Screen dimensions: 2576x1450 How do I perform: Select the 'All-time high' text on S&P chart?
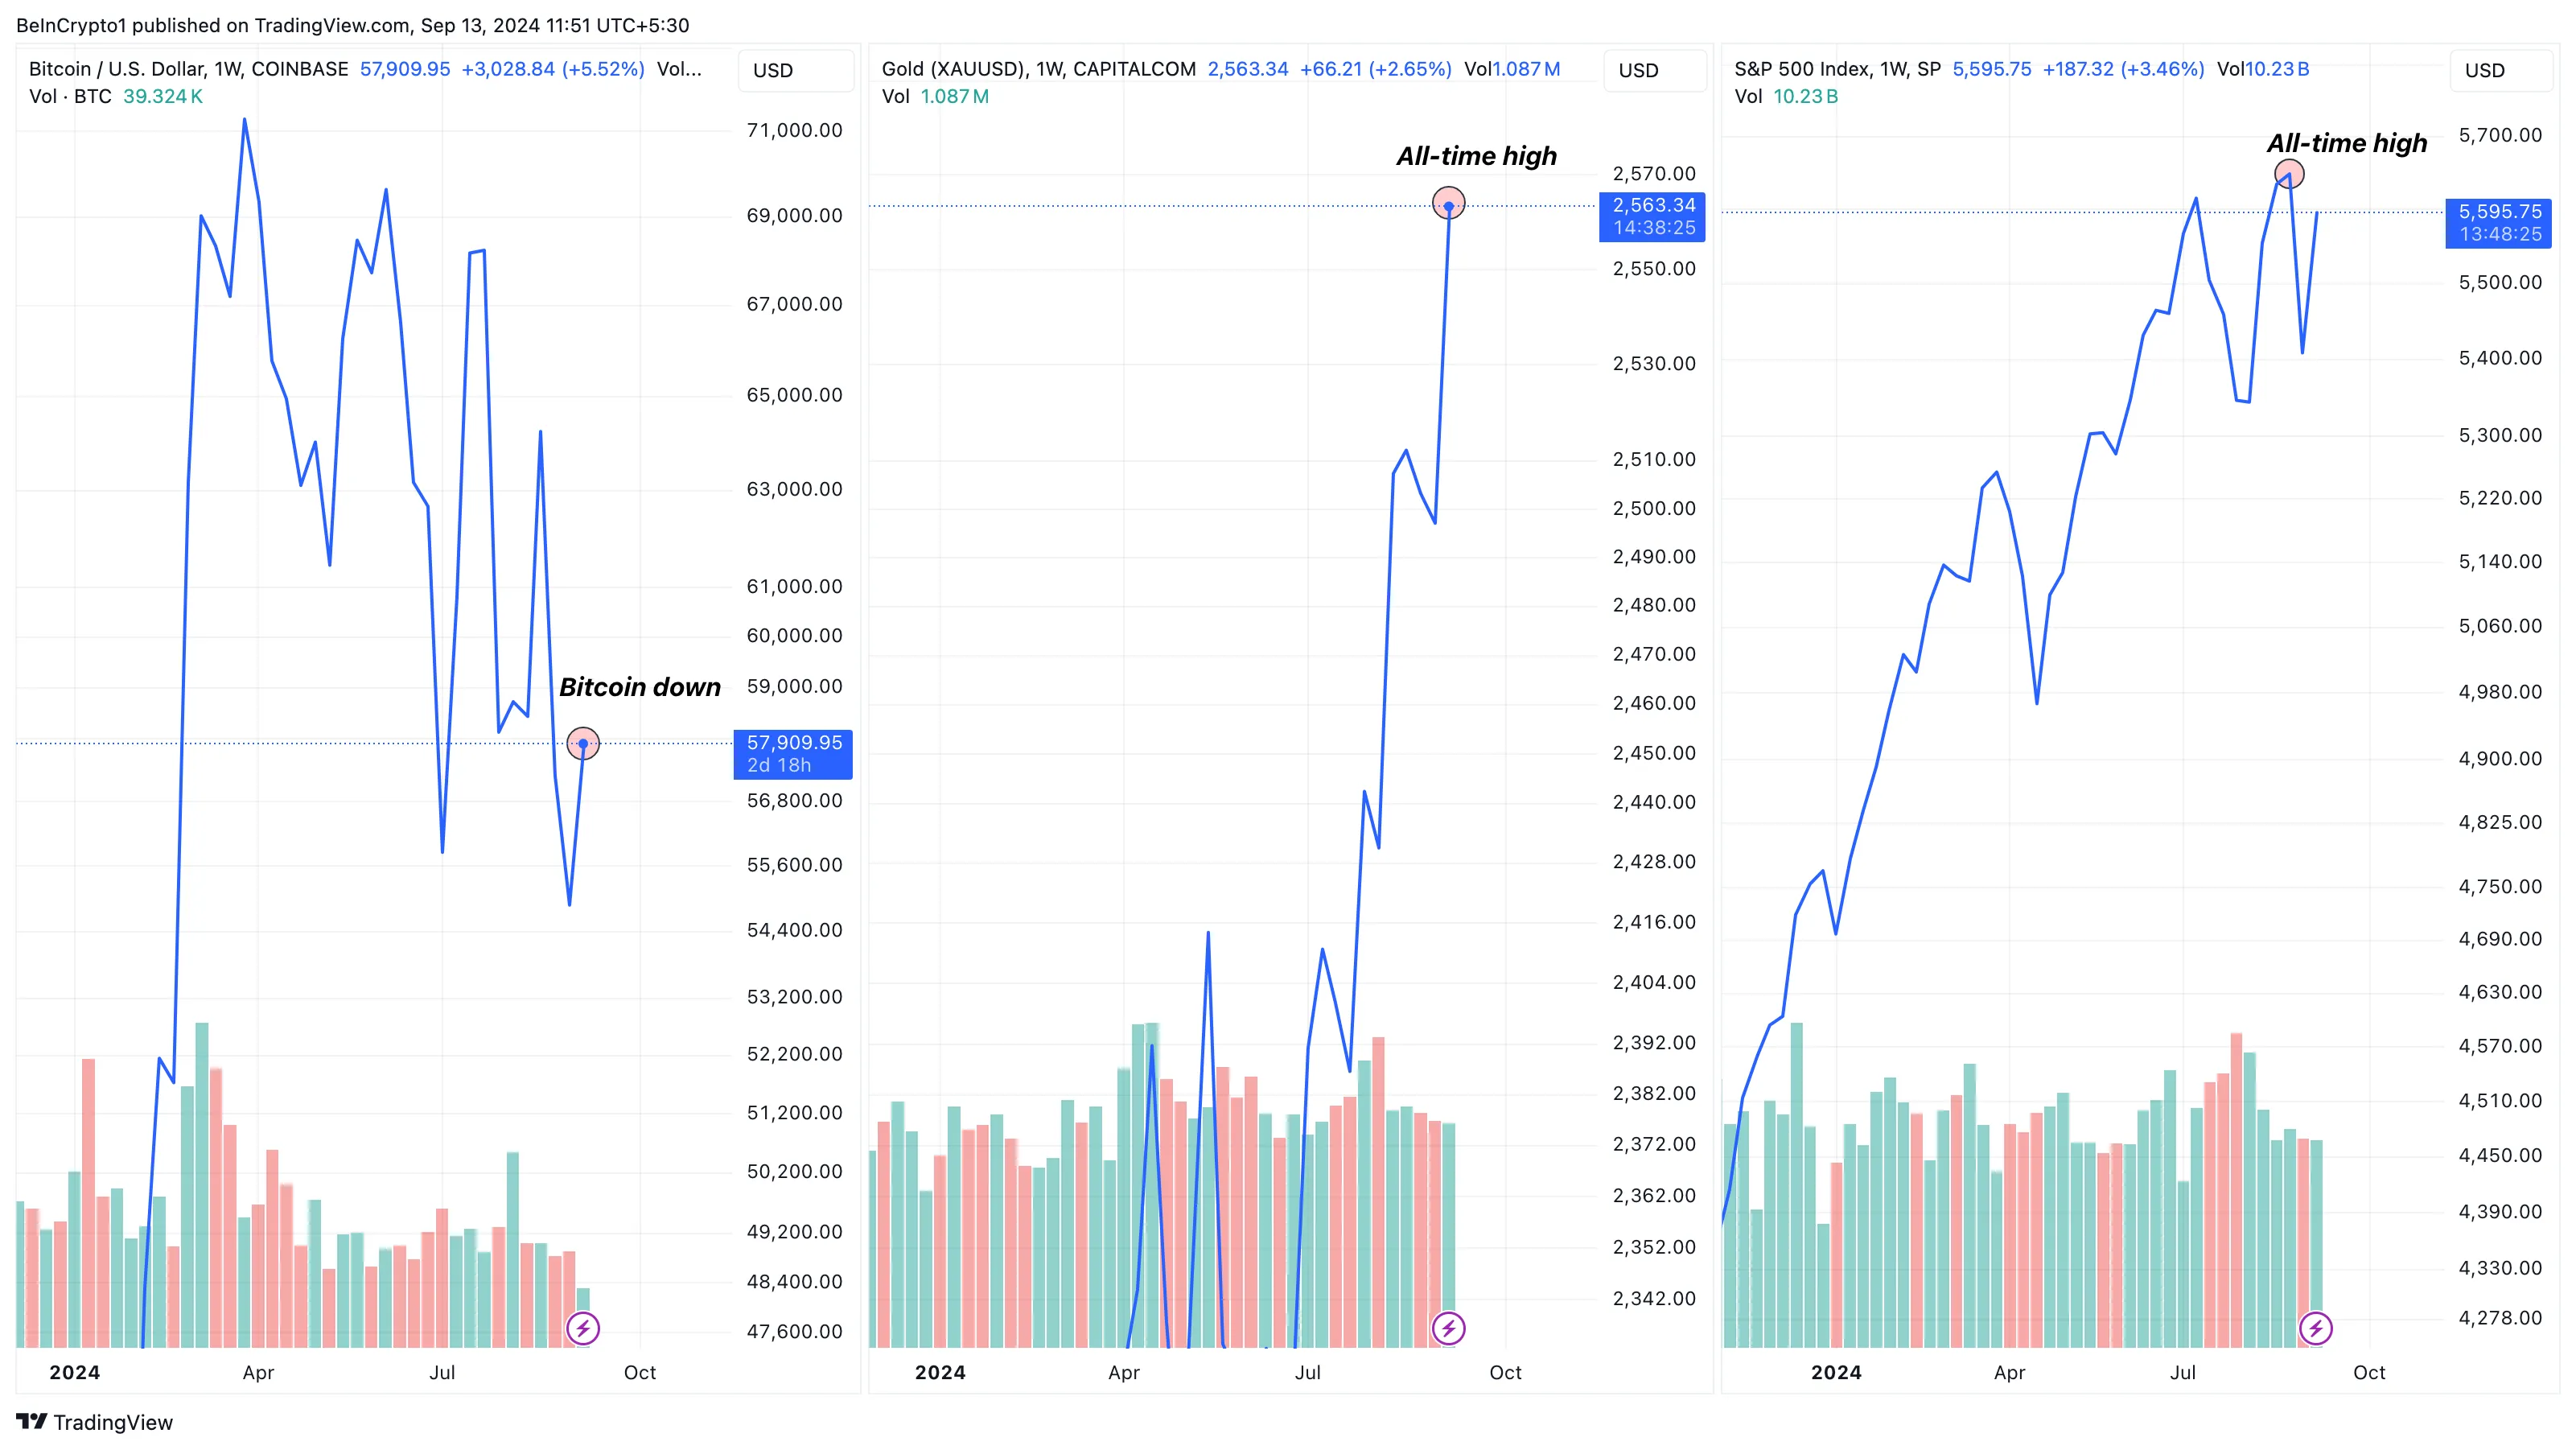2347,143
